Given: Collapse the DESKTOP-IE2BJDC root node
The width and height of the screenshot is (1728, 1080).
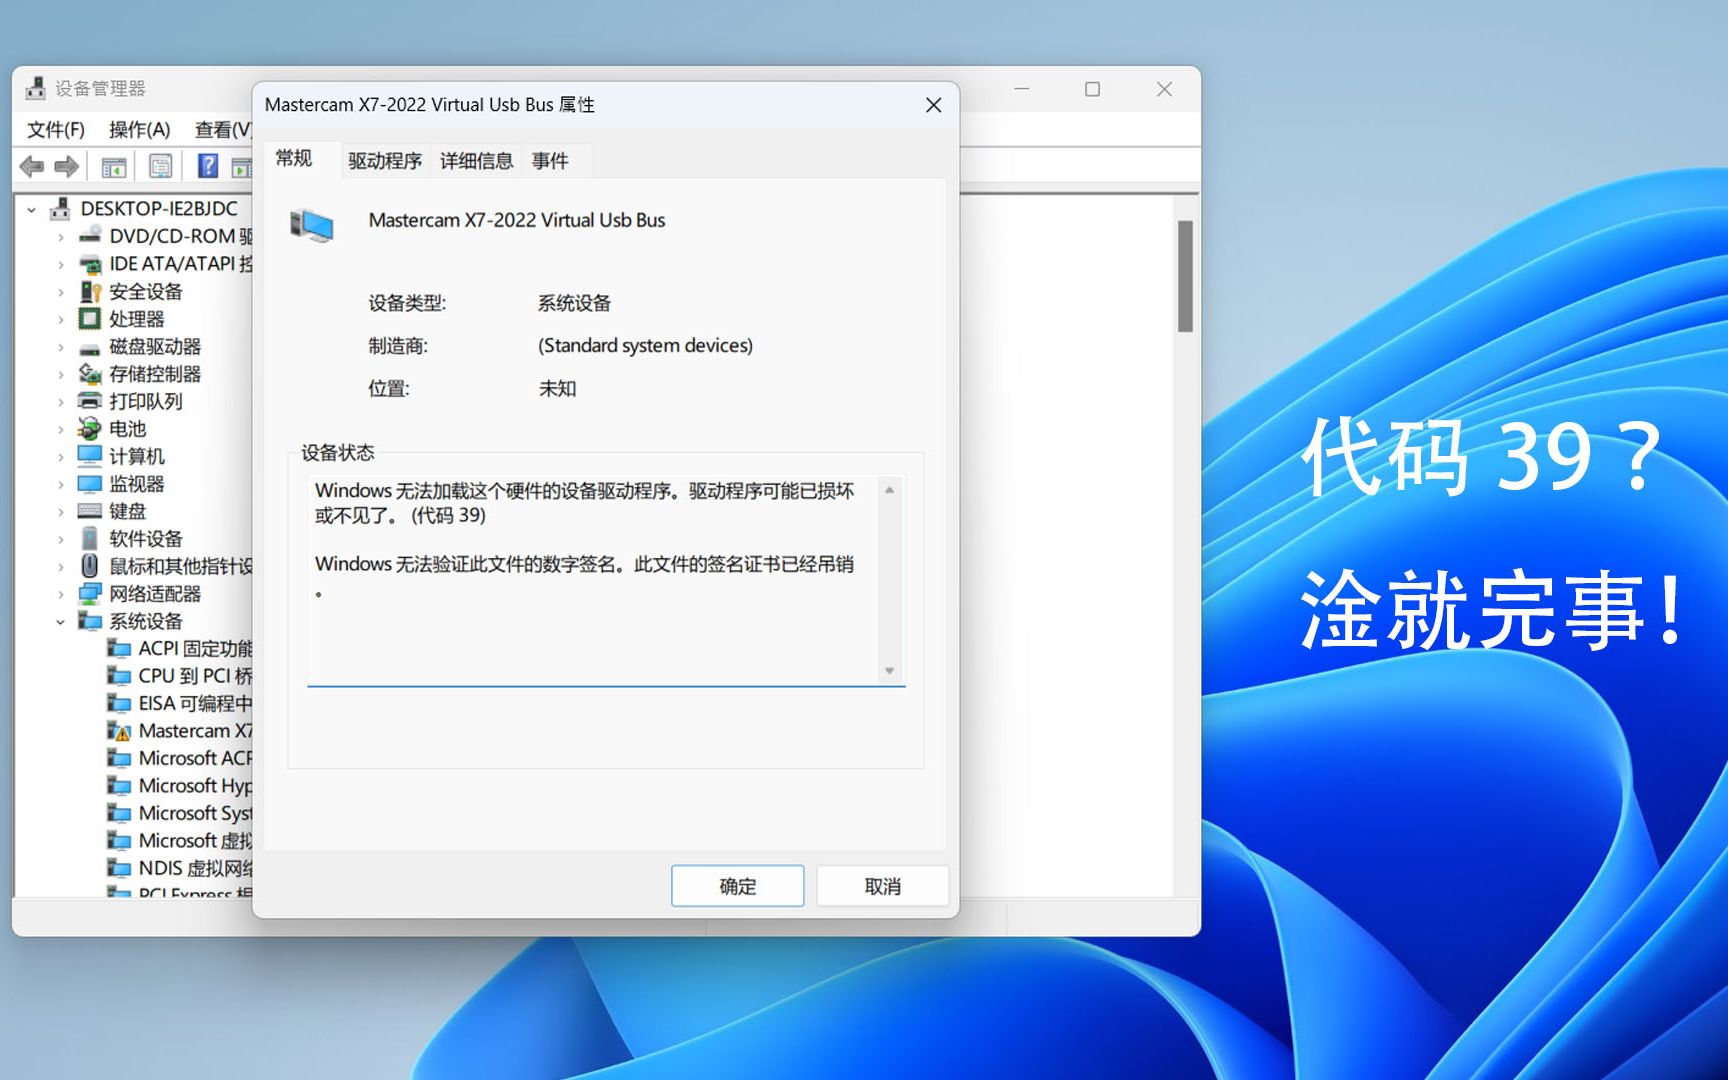Looking at the screenshot, I should coord(33,209).
